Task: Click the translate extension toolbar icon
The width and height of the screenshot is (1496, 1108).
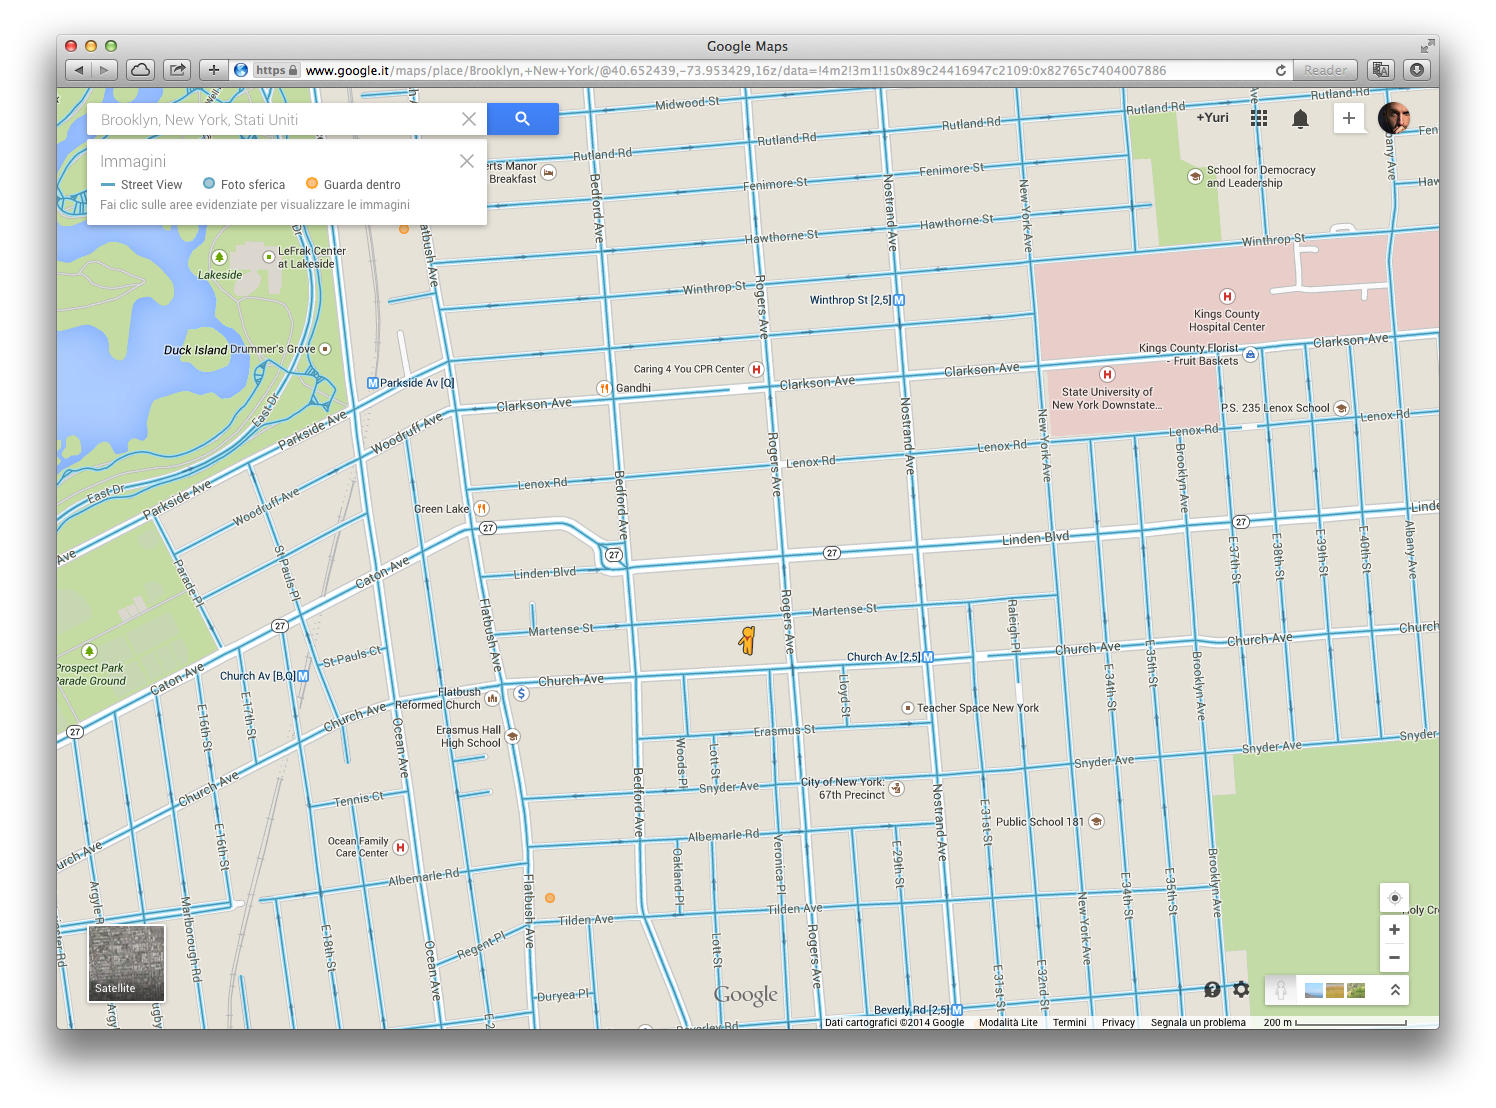Action: (1381, 70)
